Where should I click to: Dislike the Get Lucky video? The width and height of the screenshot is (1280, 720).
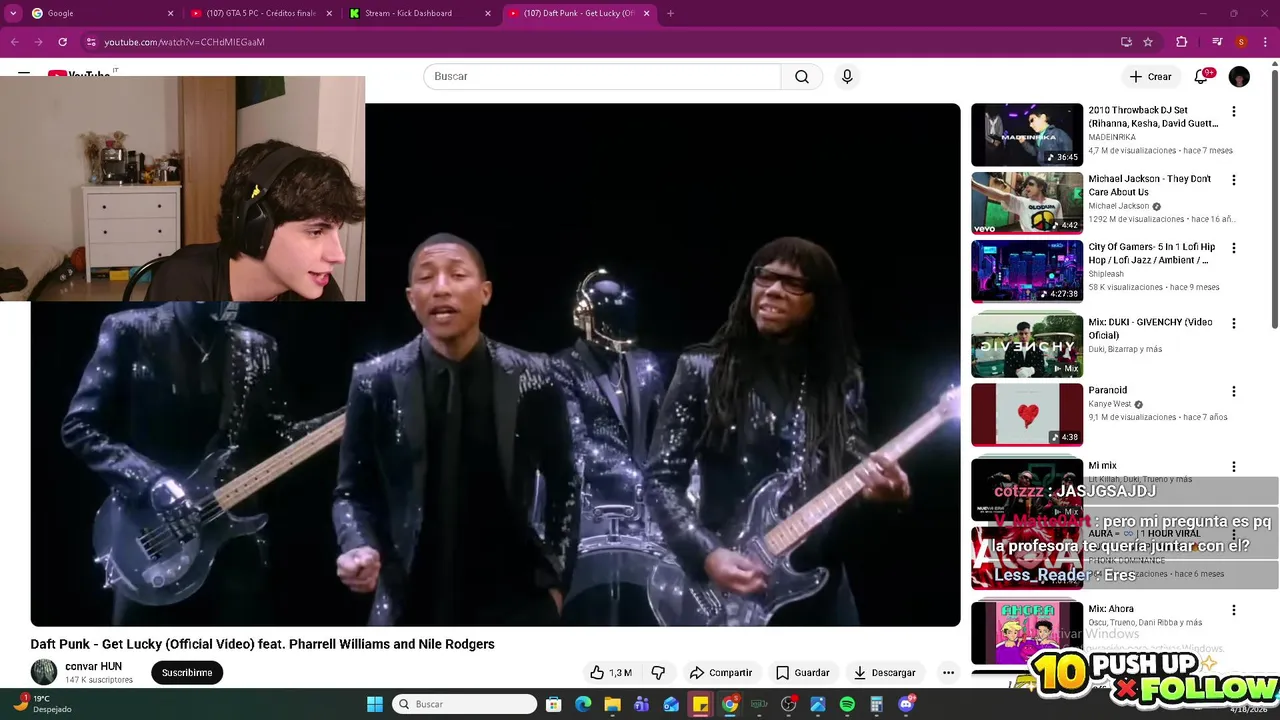(x=658, y=673)
